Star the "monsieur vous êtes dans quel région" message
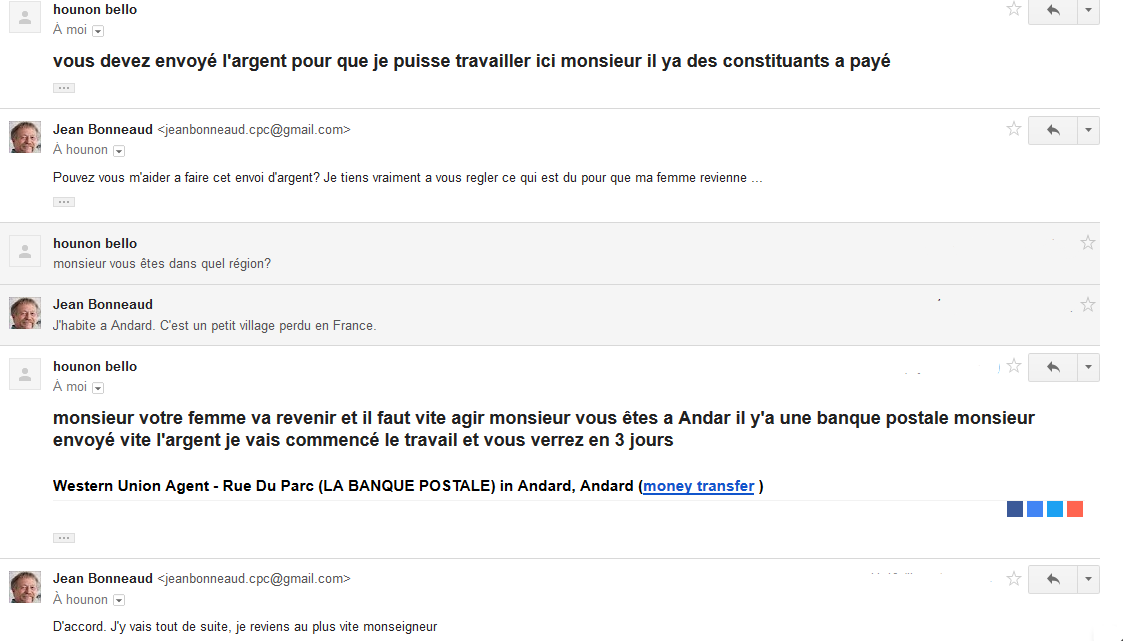The width and height of the screenshot is (1123, 641). 1088,242
